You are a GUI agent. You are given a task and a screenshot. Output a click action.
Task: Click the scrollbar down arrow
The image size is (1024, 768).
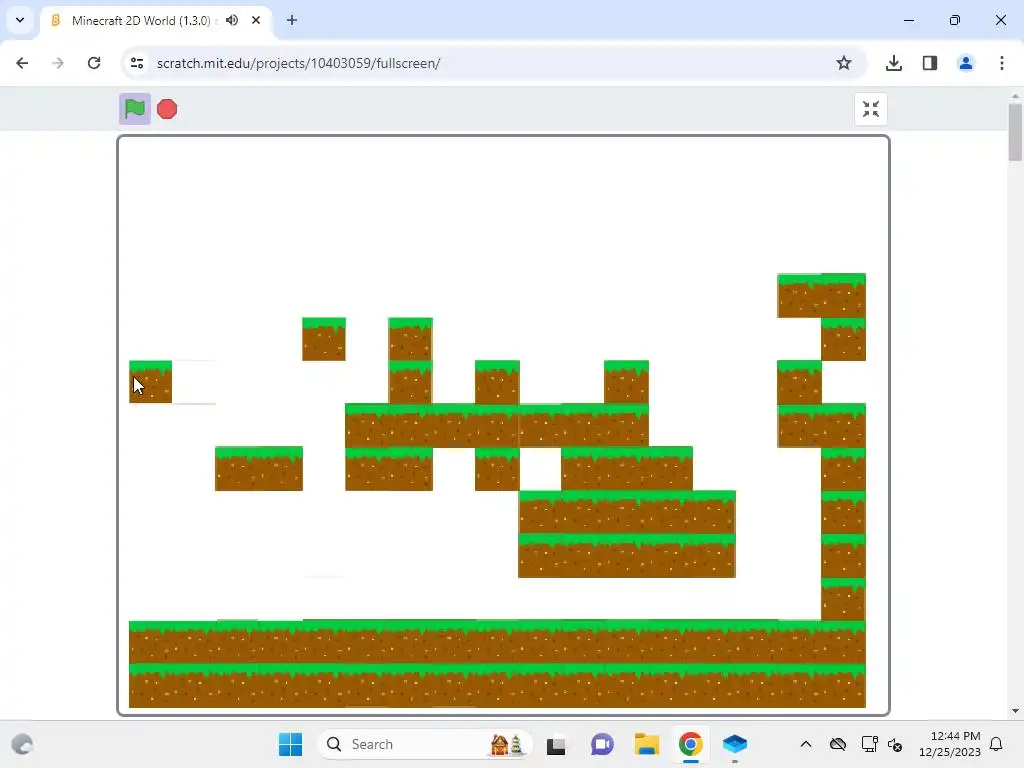(1015, 711)
